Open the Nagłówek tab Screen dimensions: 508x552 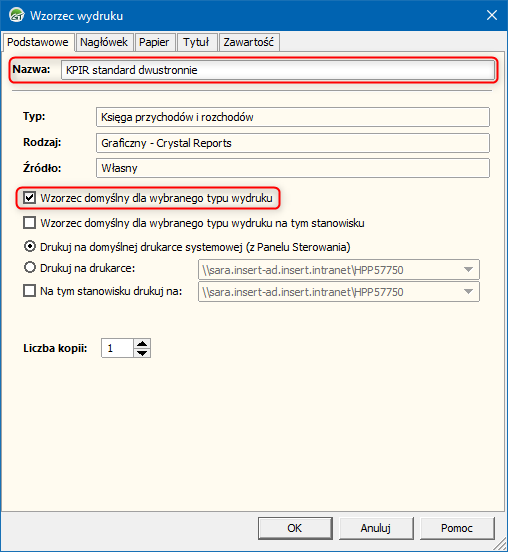[x=104, y=42]
